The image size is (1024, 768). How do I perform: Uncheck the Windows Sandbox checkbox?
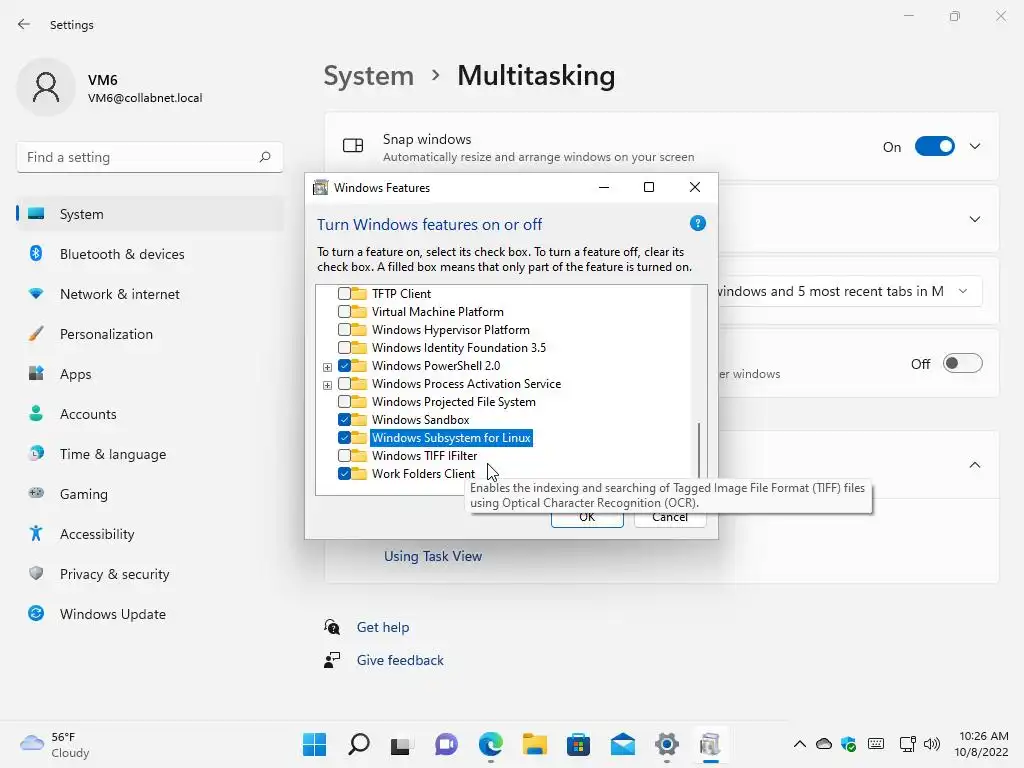pos(344,419)
